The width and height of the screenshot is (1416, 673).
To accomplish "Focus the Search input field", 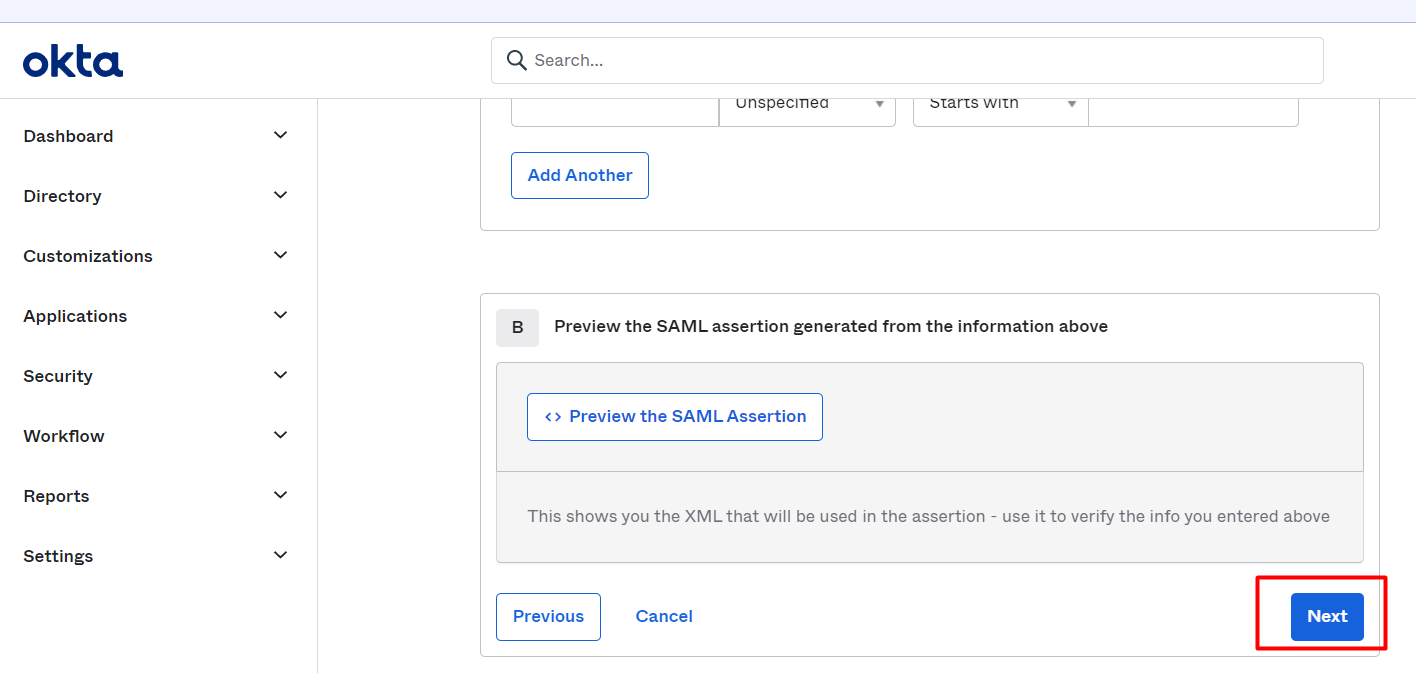I will tap(920, 60).
